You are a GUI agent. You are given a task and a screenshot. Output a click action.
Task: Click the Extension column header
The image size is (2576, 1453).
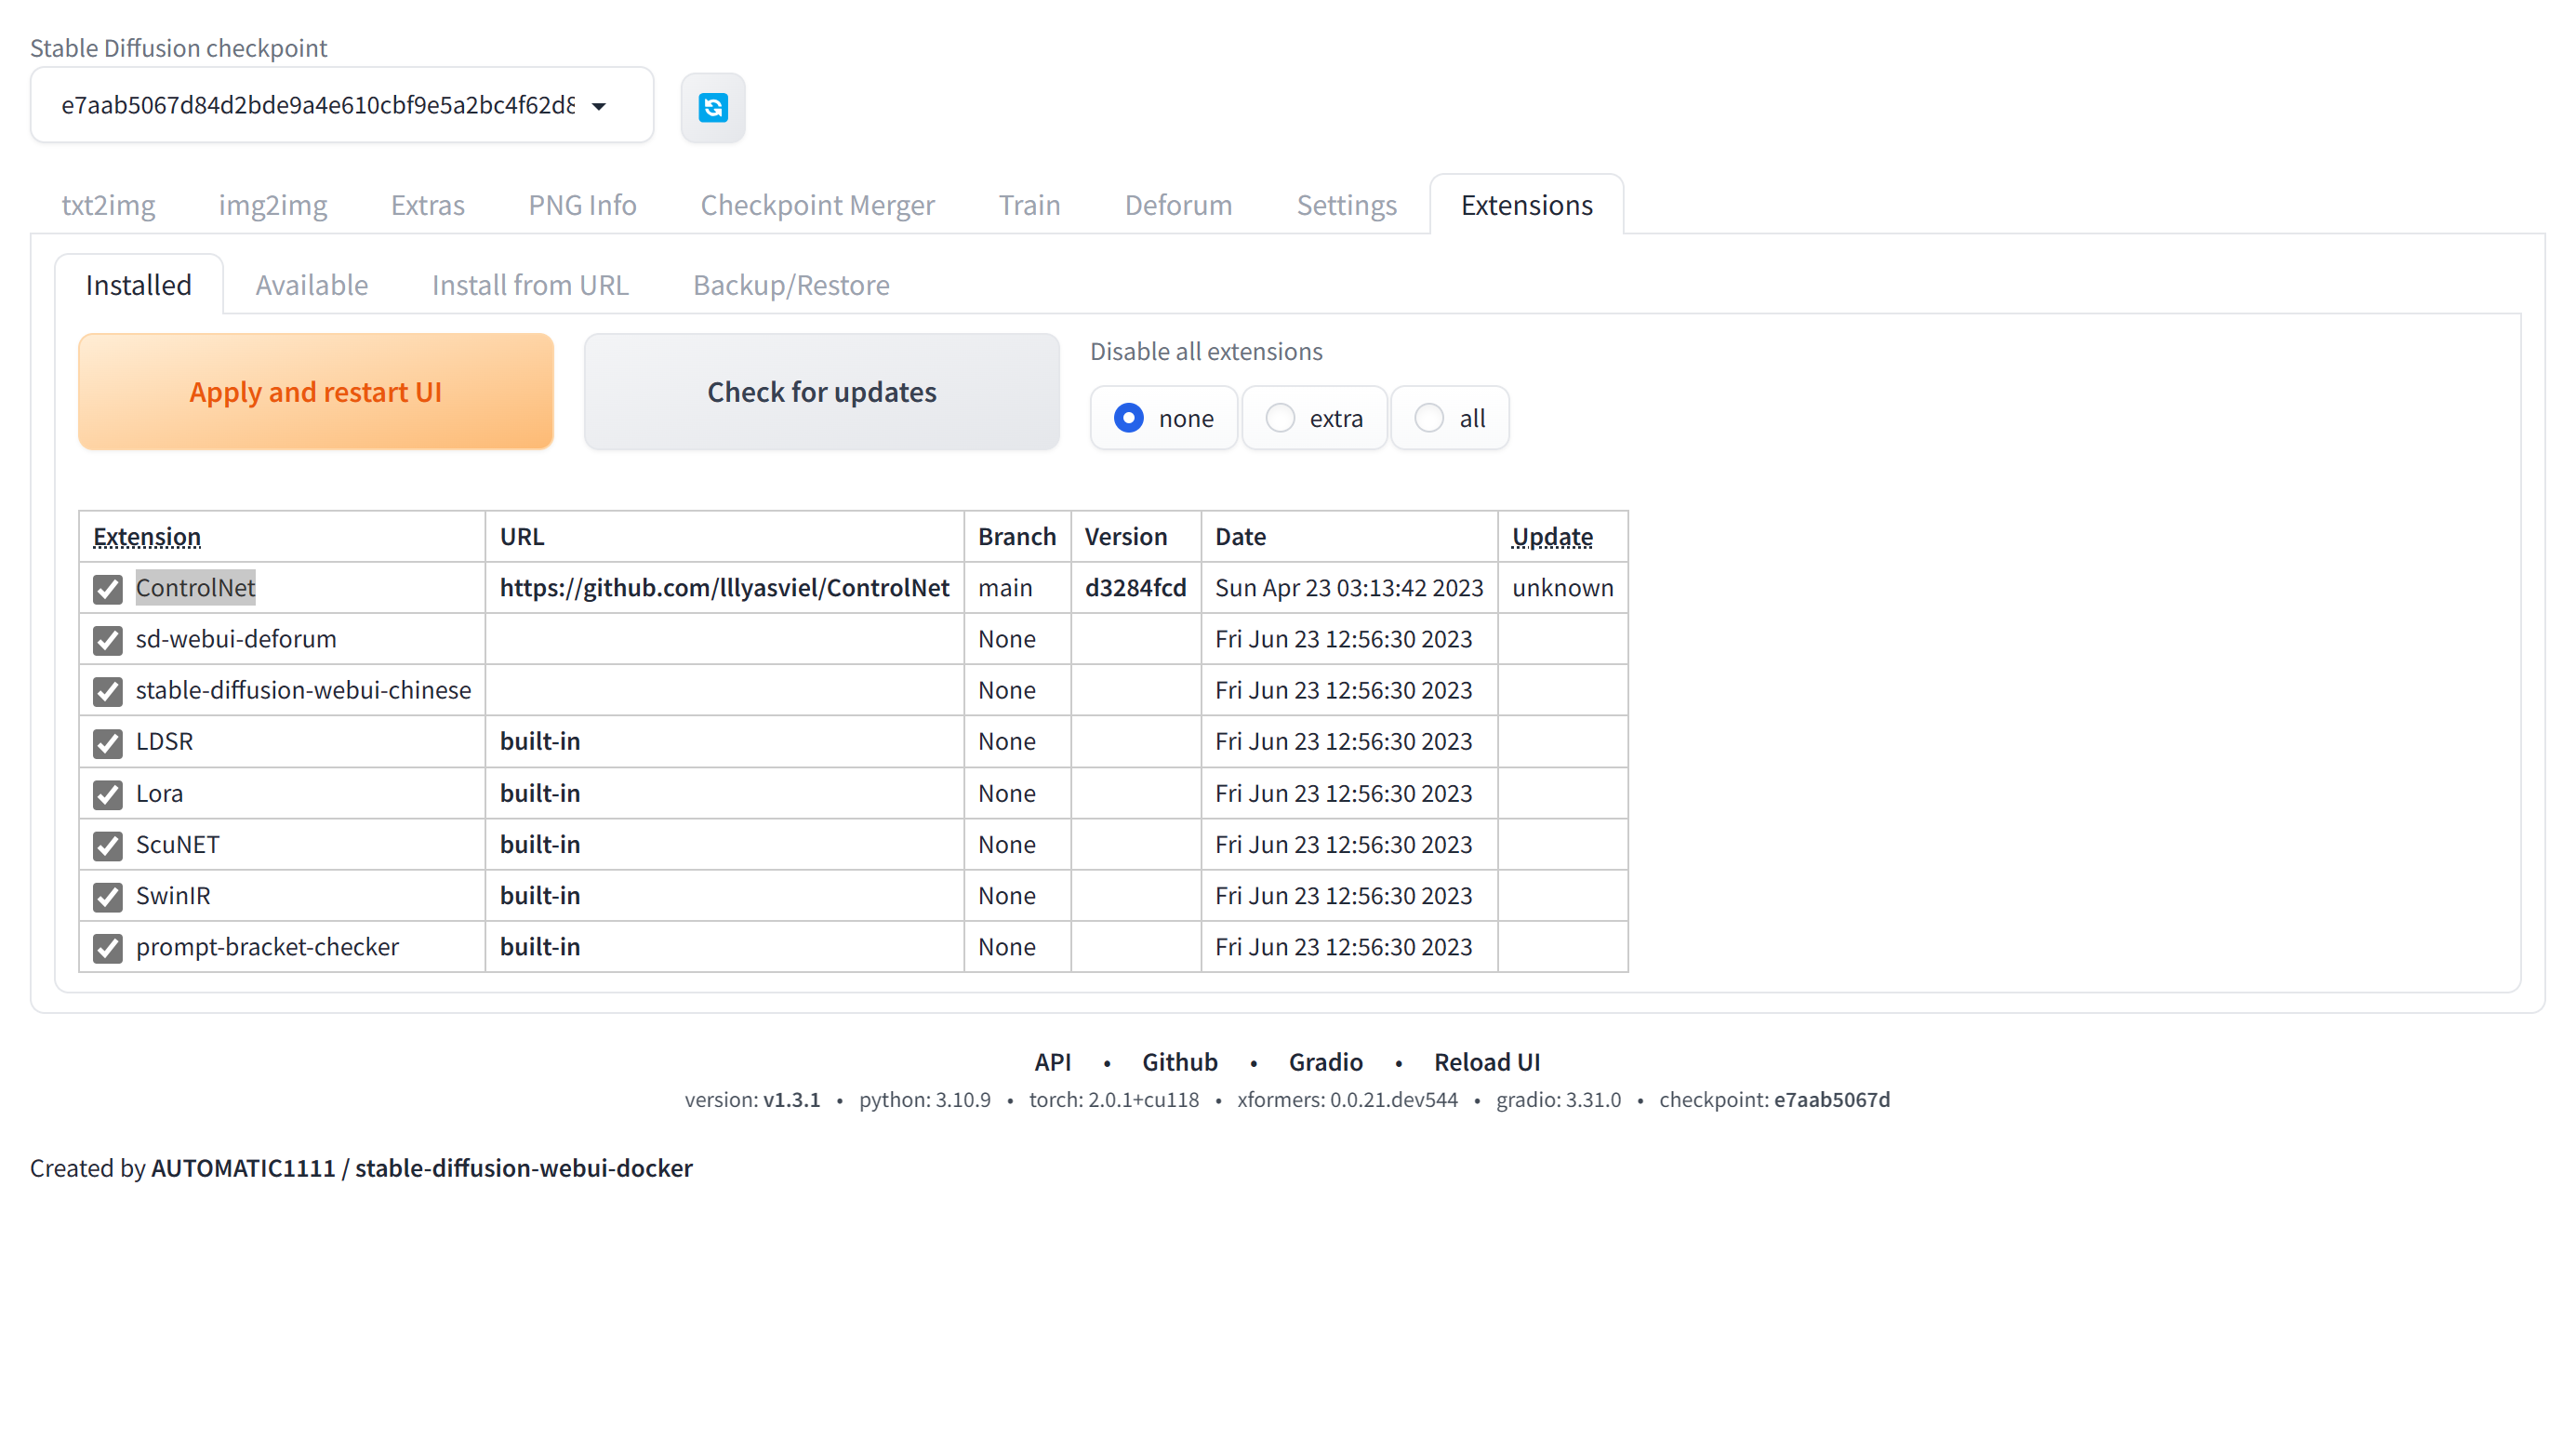click(147, 537)
